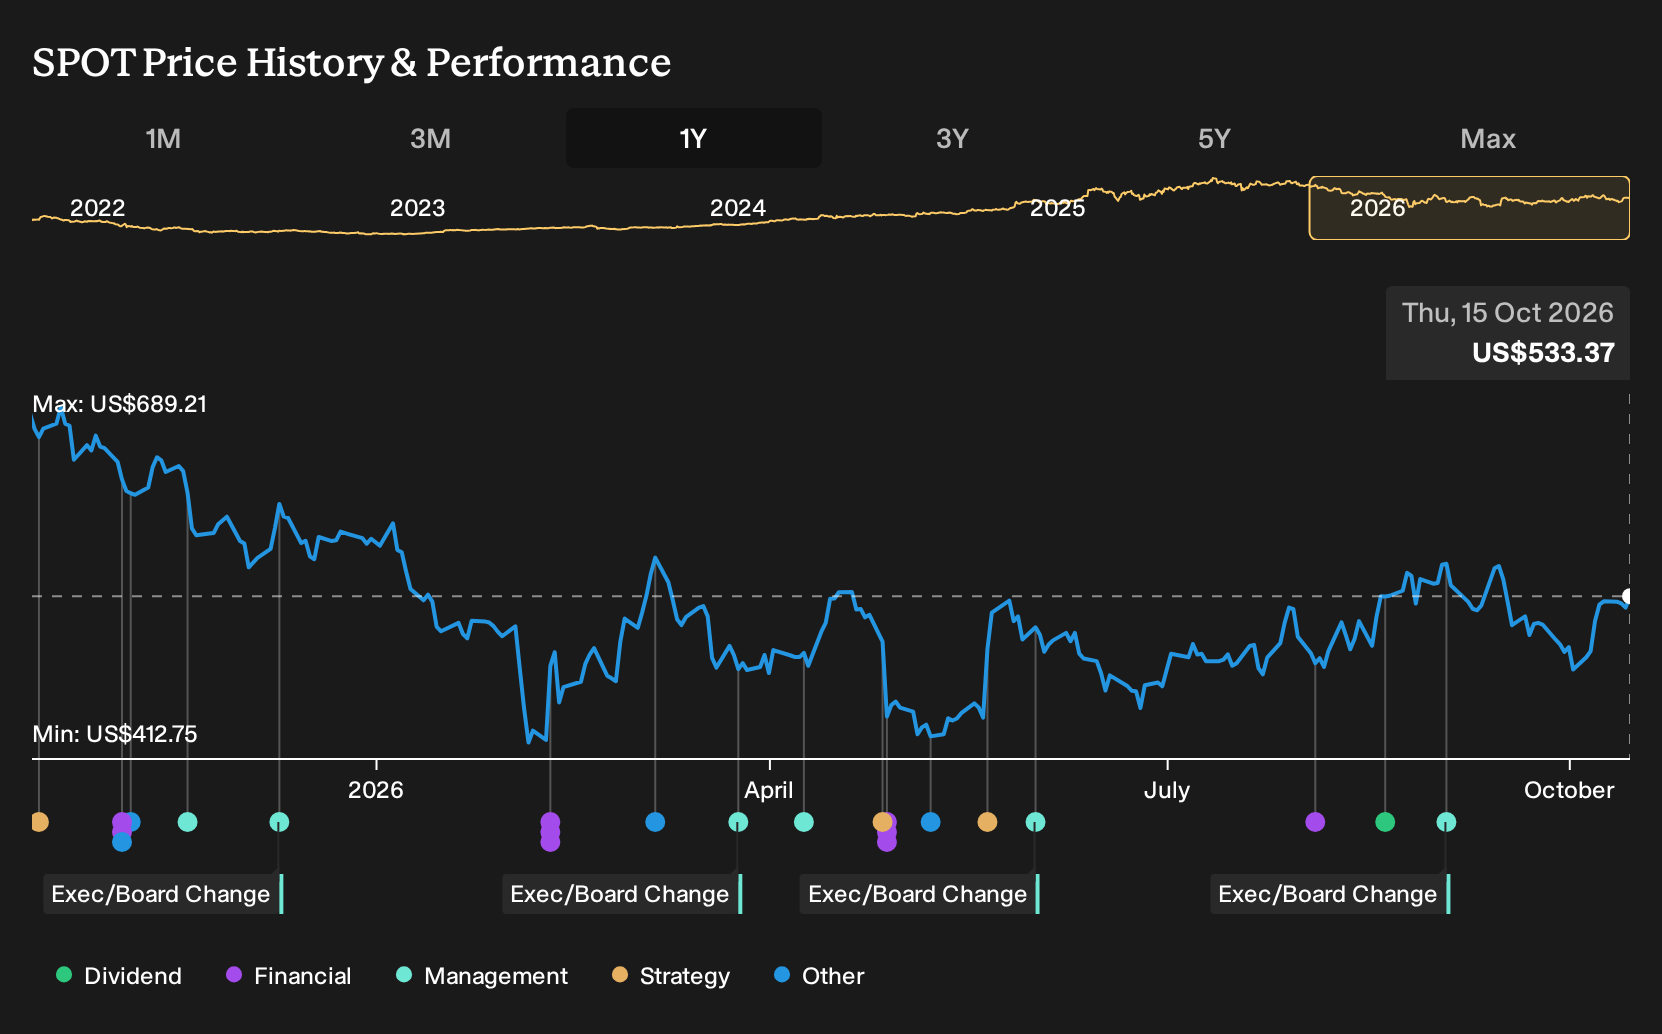The height and width of the screenshot is (1034, 1662).
Task: Toggle the Financial legend filter
Action: pyautogui.click(x=288, y=975)
